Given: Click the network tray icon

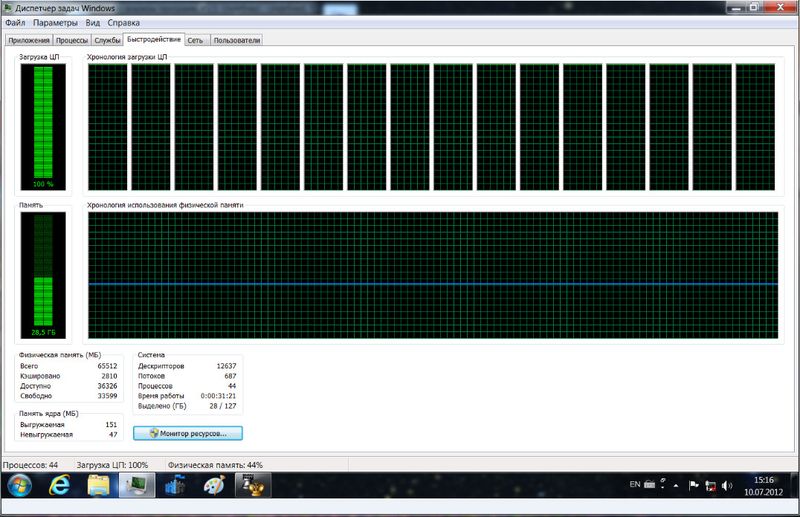Looking at the screenshot, I should pyautogui.click(x=710, y=485).
